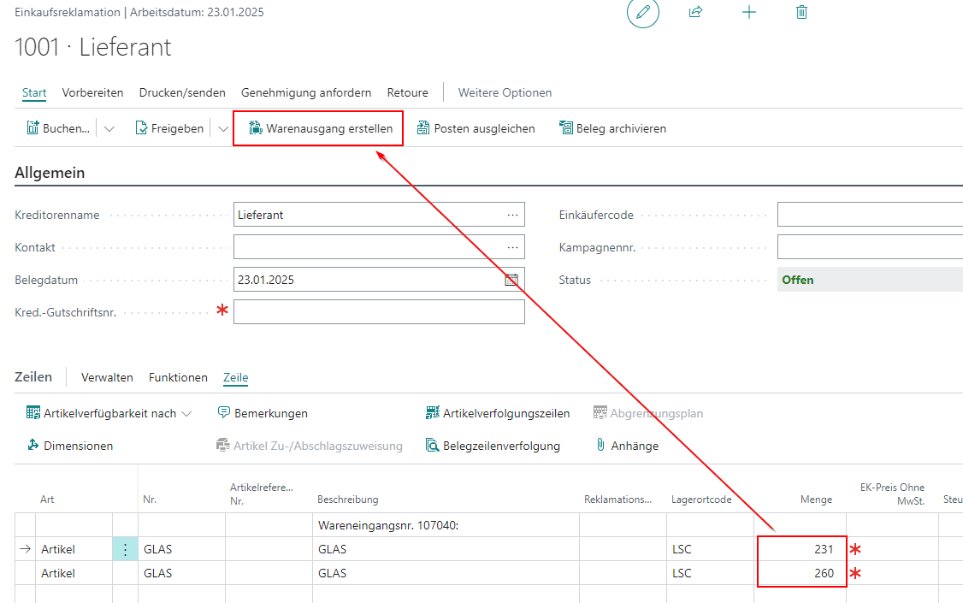Click three-dot menu on first GLAS row
This screenshot has height=603, width=963.
125,549
